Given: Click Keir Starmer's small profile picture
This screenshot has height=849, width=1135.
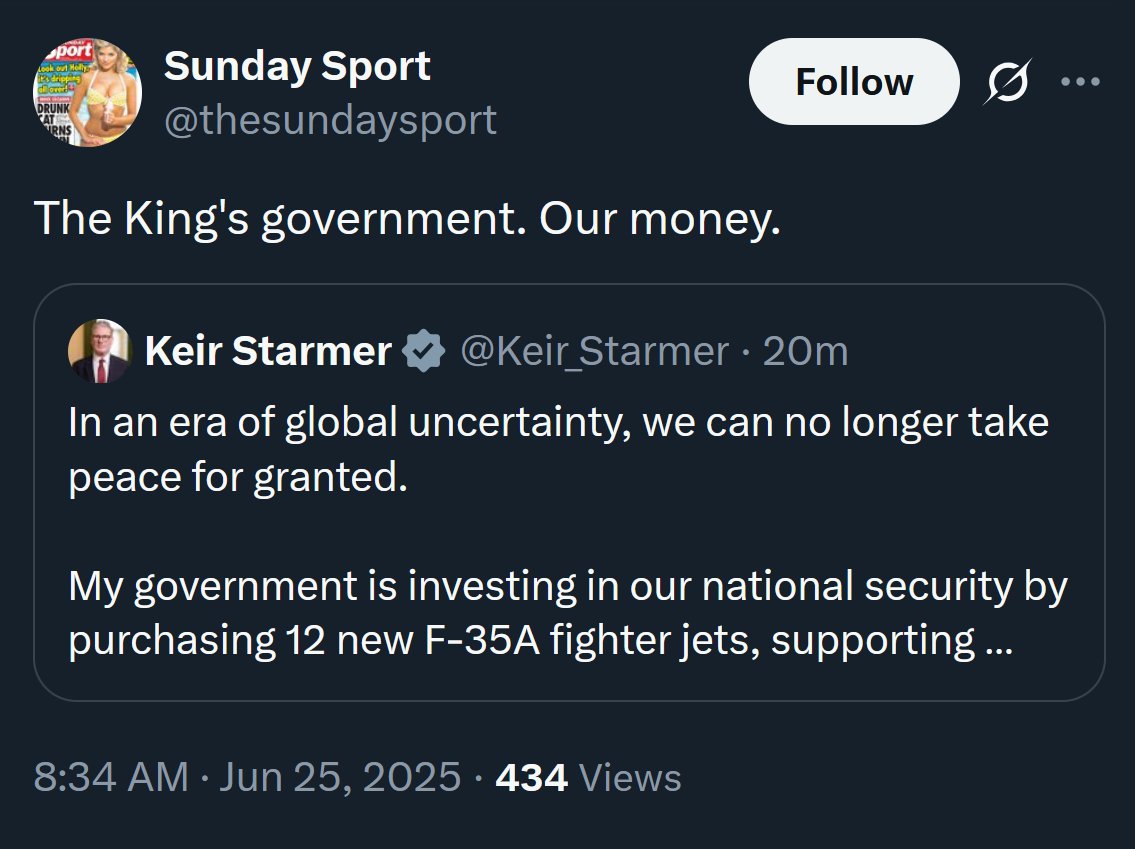Looking at the screenshot, I should coord(99,351).
